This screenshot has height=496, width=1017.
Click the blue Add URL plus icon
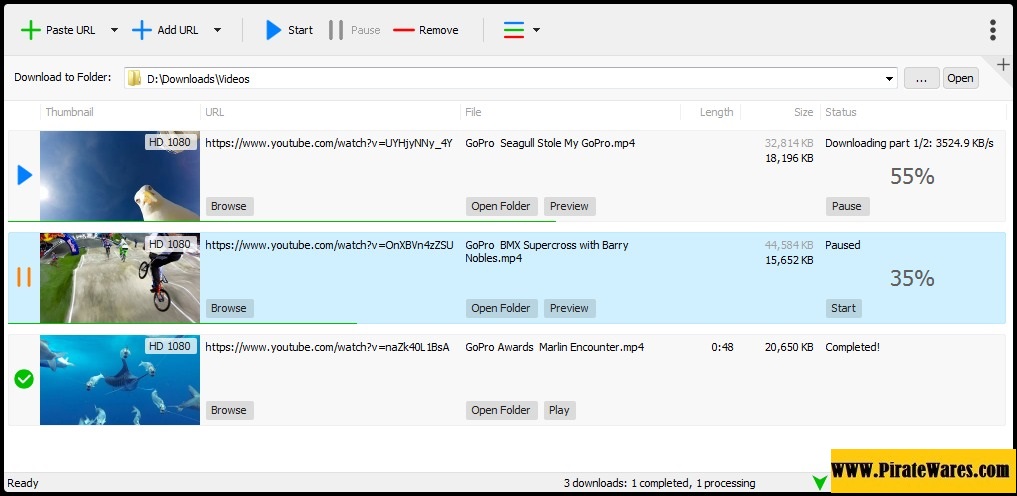click(x=142, y=30)
